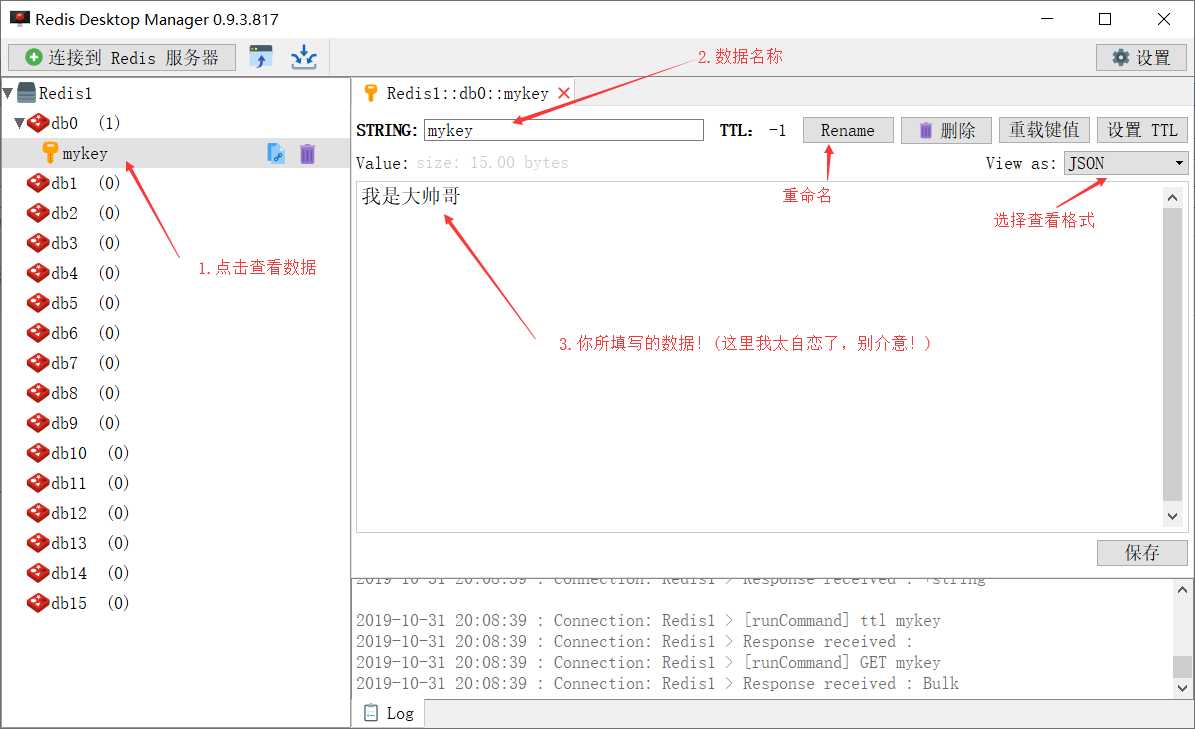Minimize the Redis Desktop Manager window
The image size is (1195, 729).
point(1047,19)
